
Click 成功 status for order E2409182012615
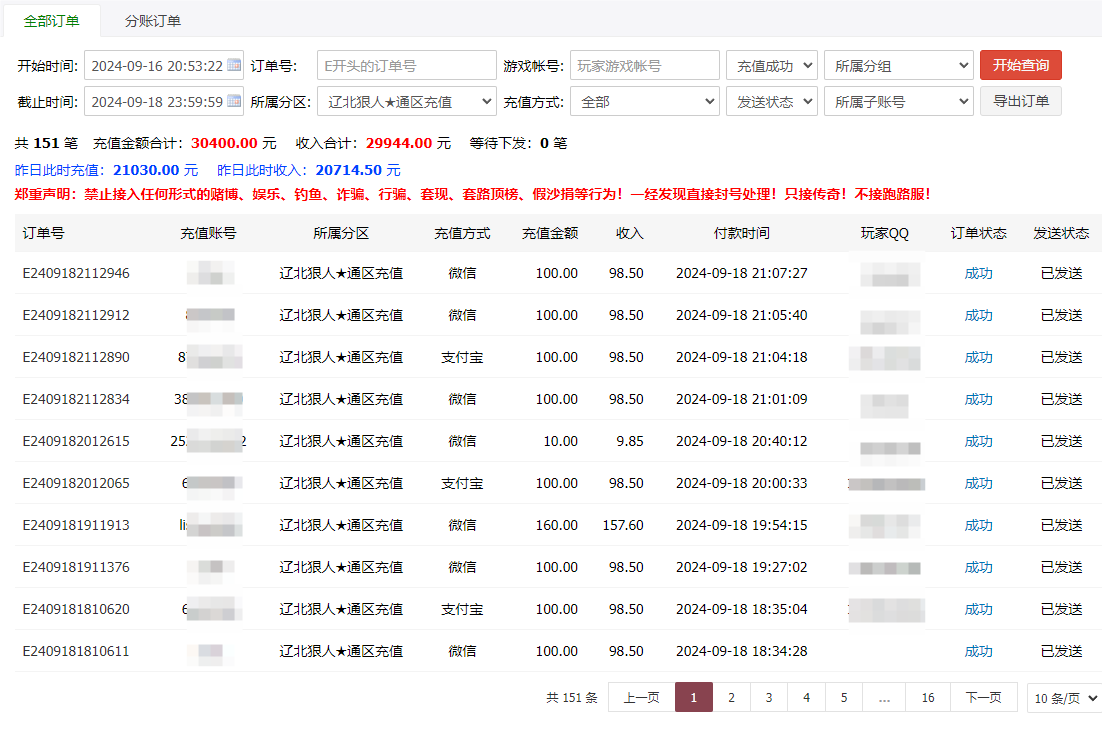pos(978,441)
